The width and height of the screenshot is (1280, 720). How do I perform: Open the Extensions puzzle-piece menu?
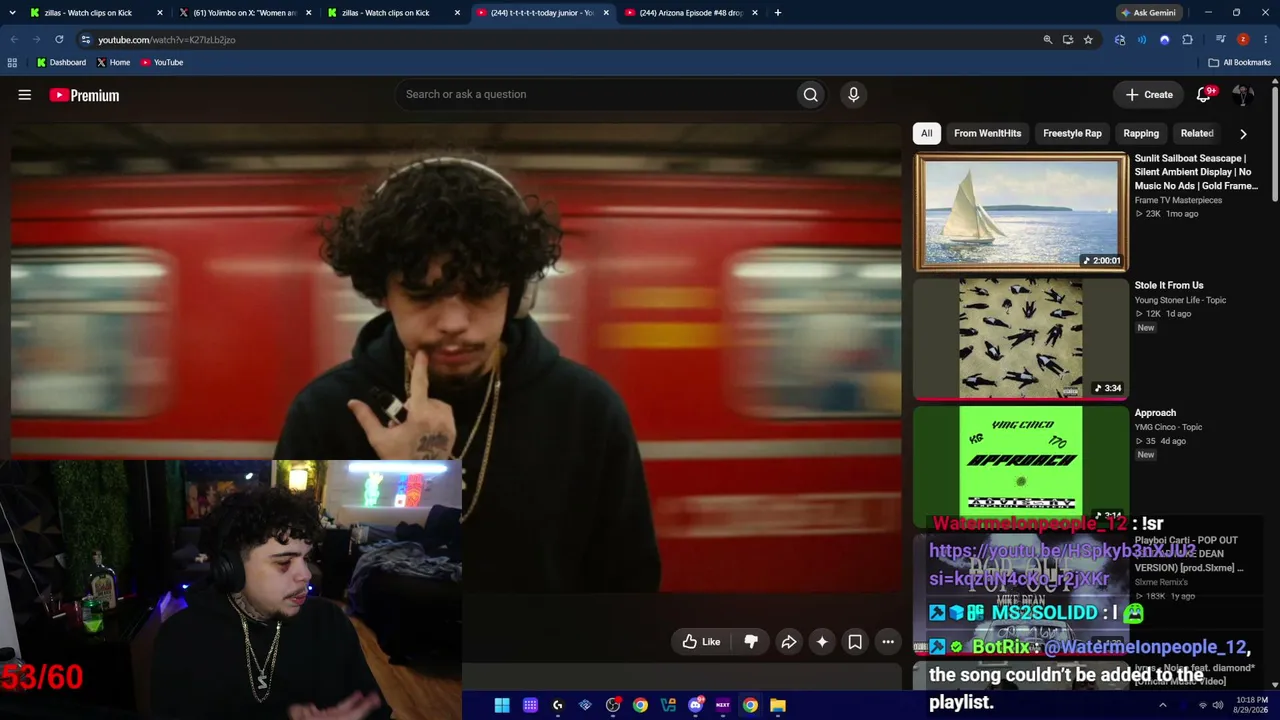point(1187,40)
